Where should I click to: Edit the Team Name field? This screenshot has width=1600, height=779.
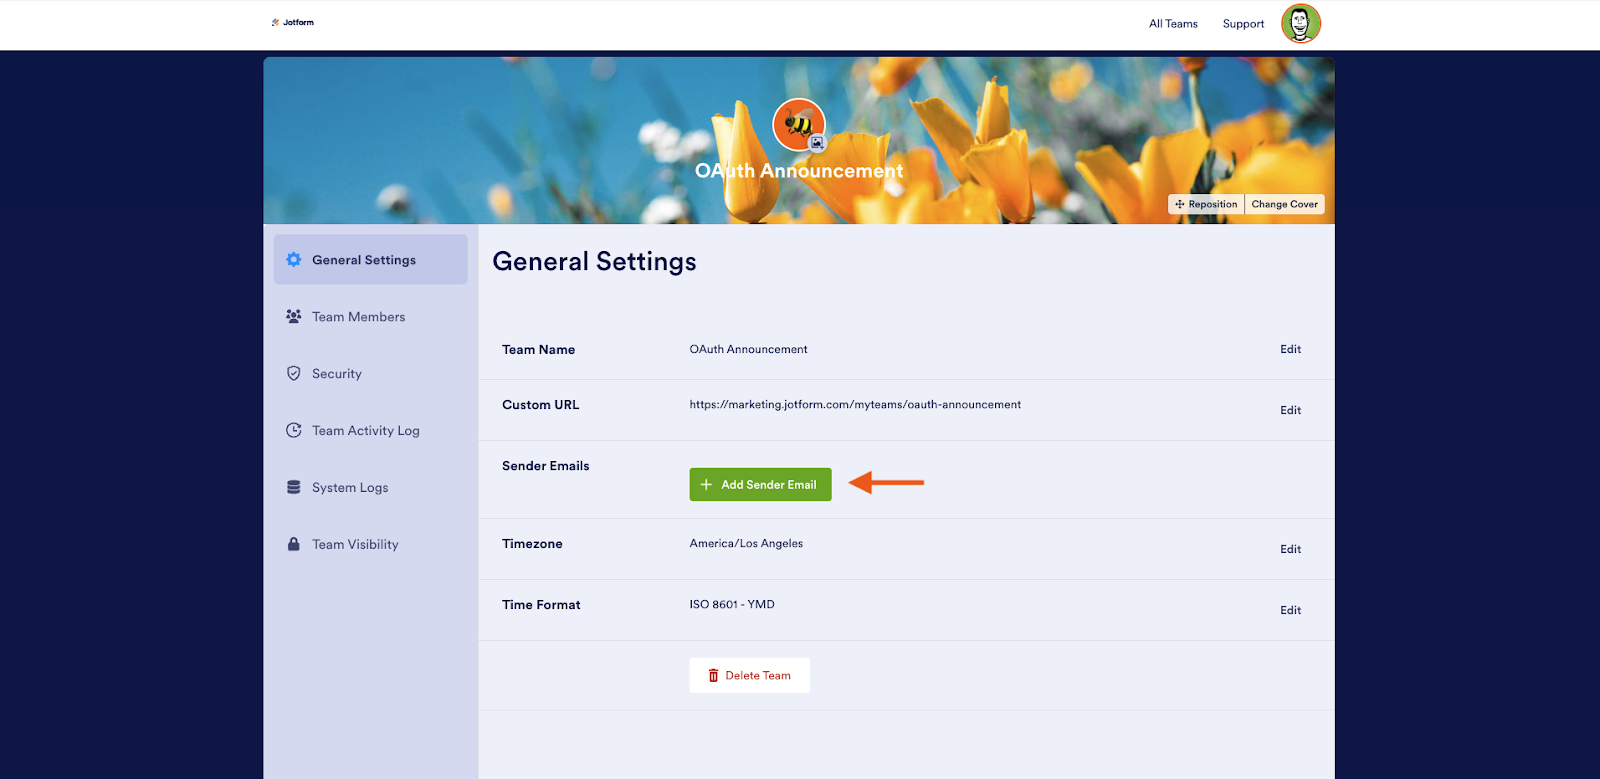tap(1291, 349)
